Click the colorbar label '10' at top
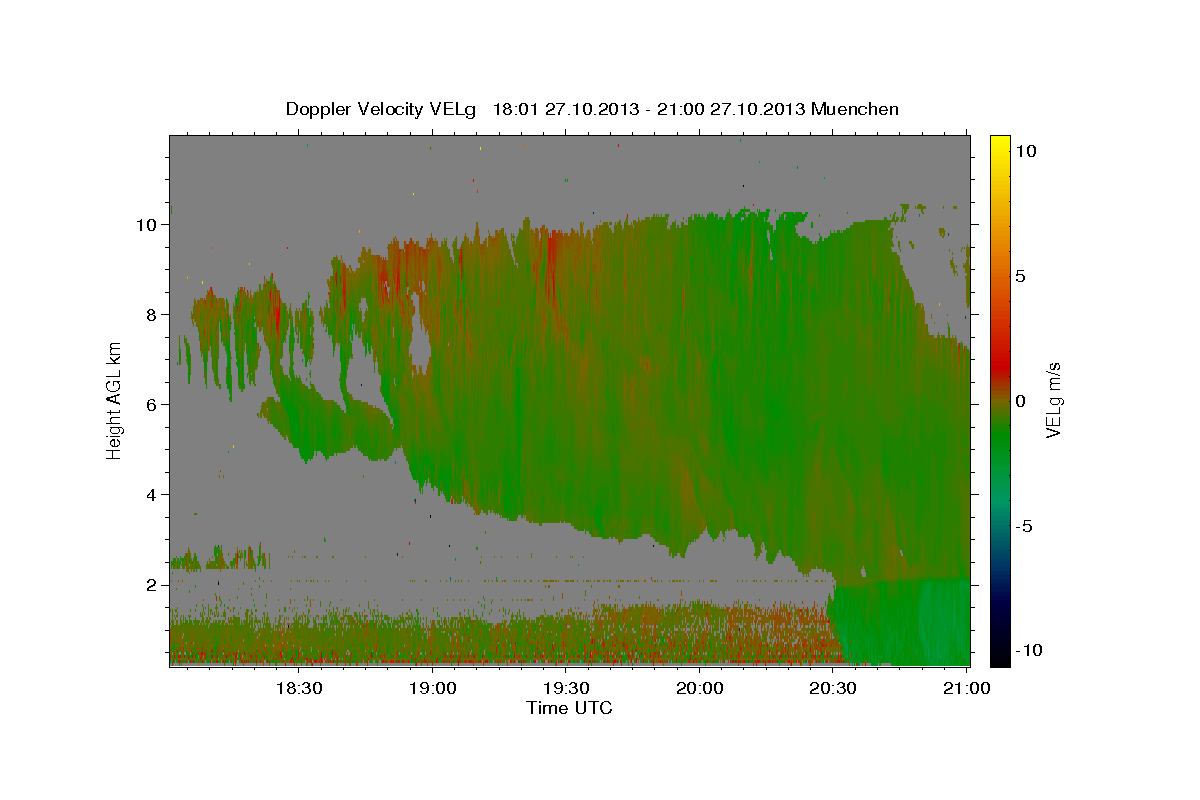Screen dimensions: 1200x800 pyautogui.click(x=1027, y=150)
